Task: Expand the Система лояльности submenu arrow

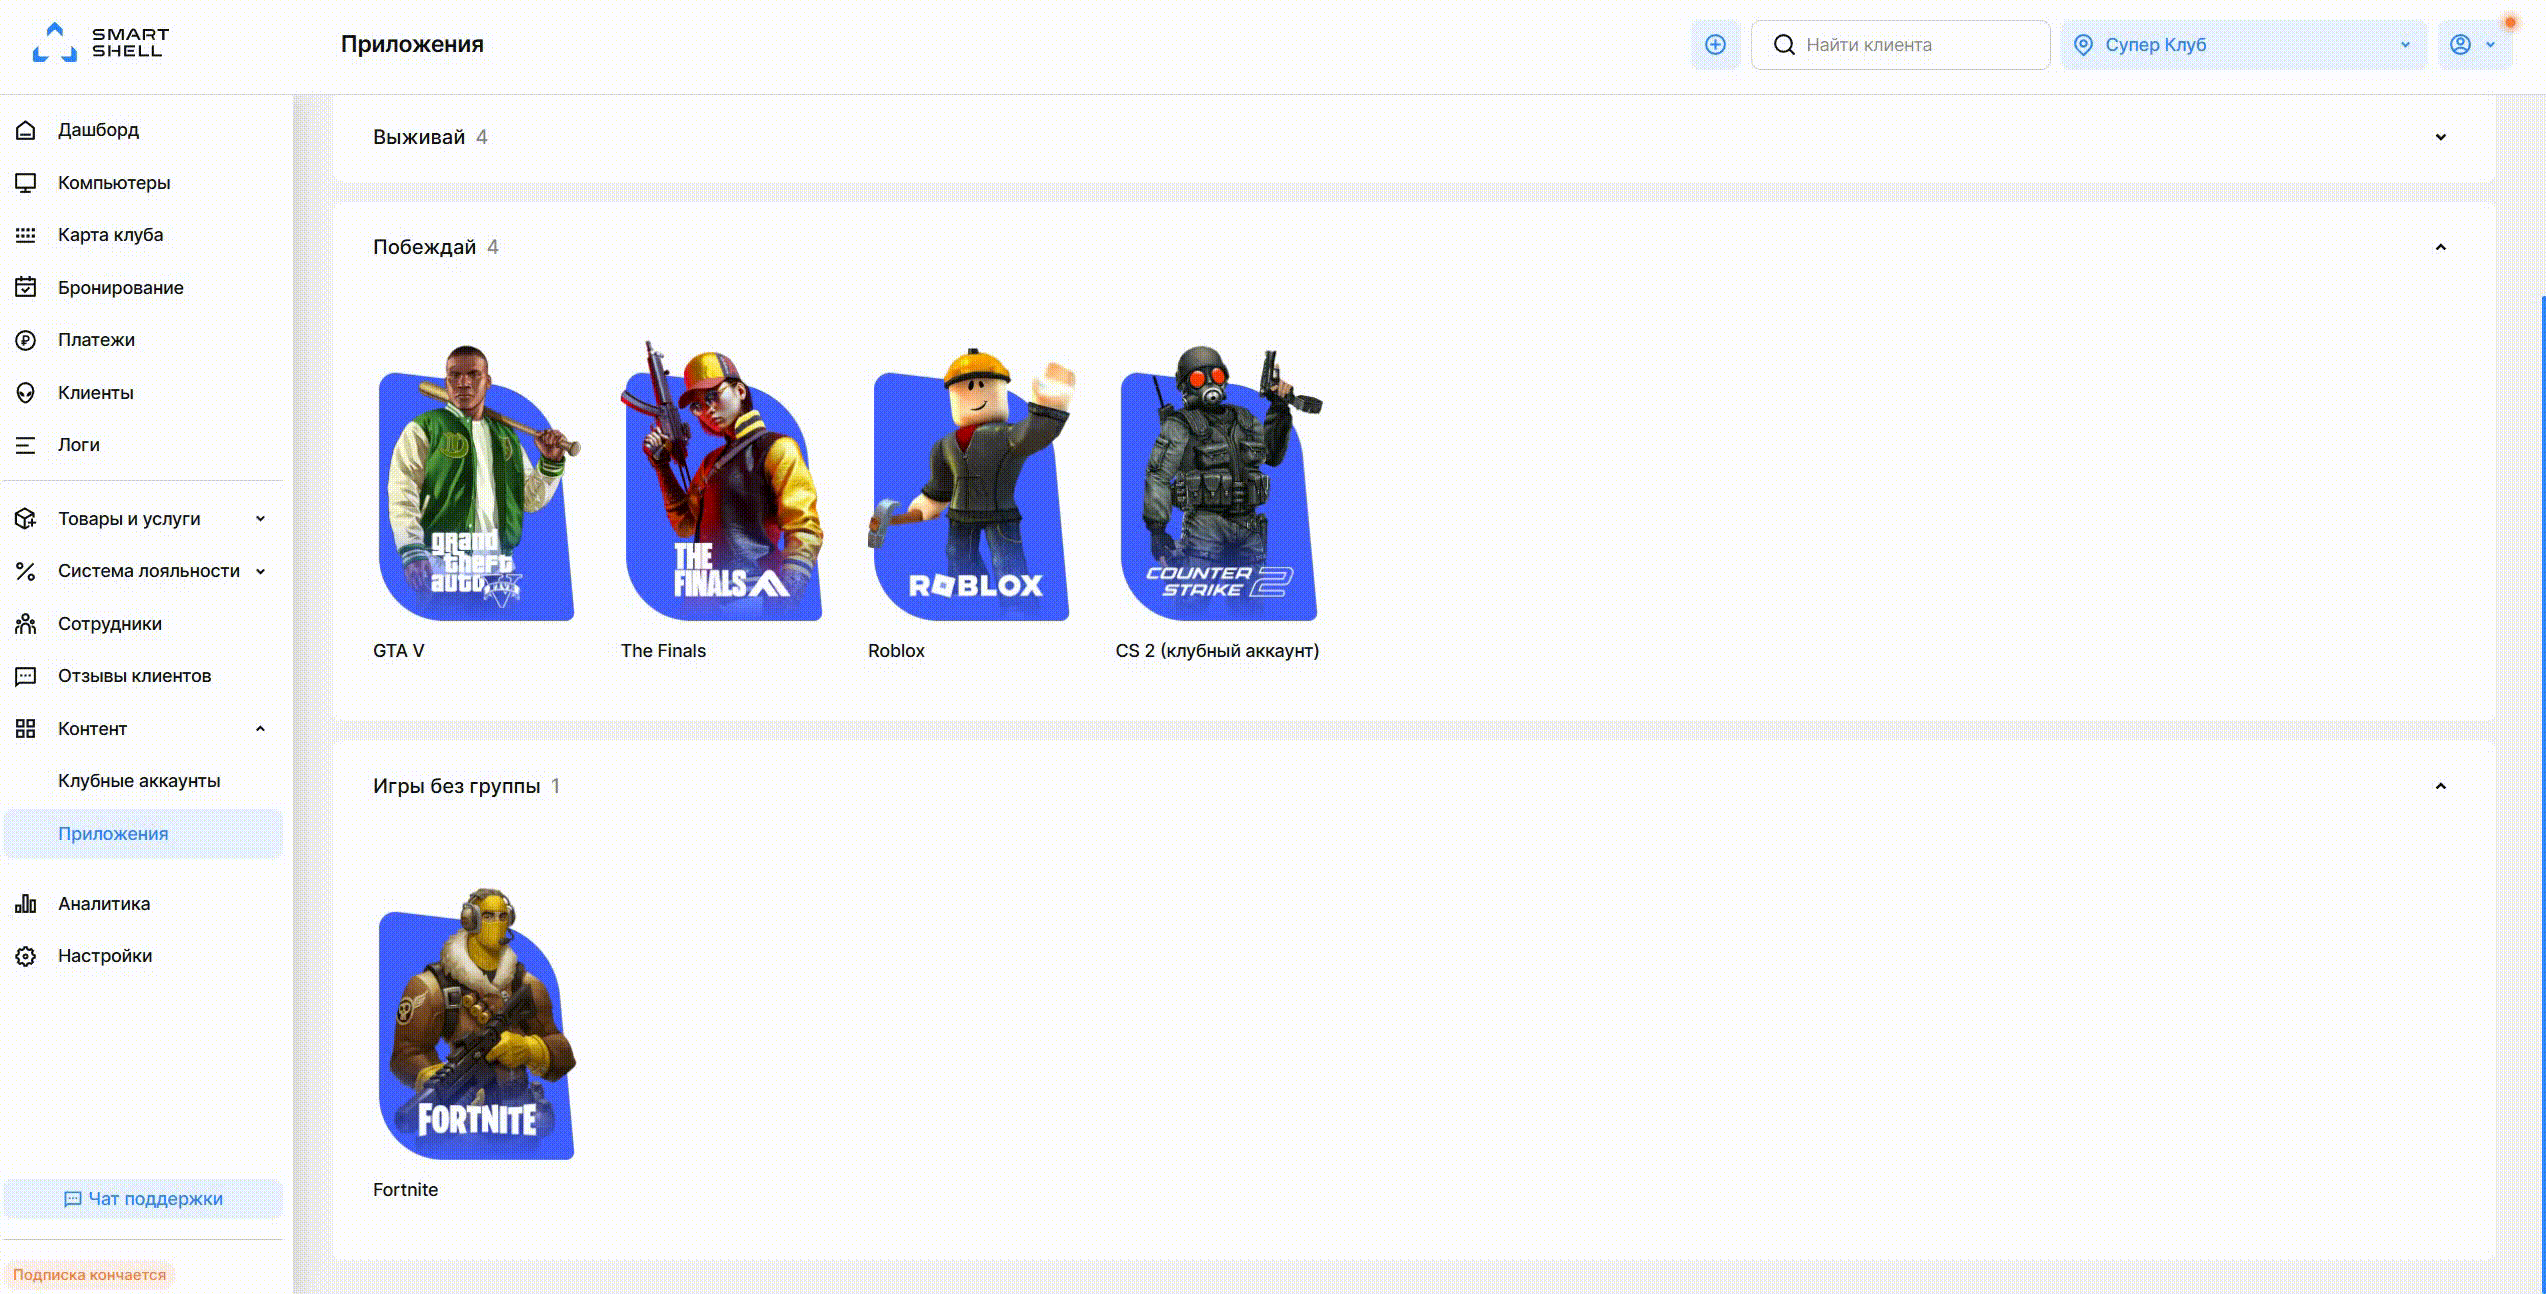Action: click(260, 571)
